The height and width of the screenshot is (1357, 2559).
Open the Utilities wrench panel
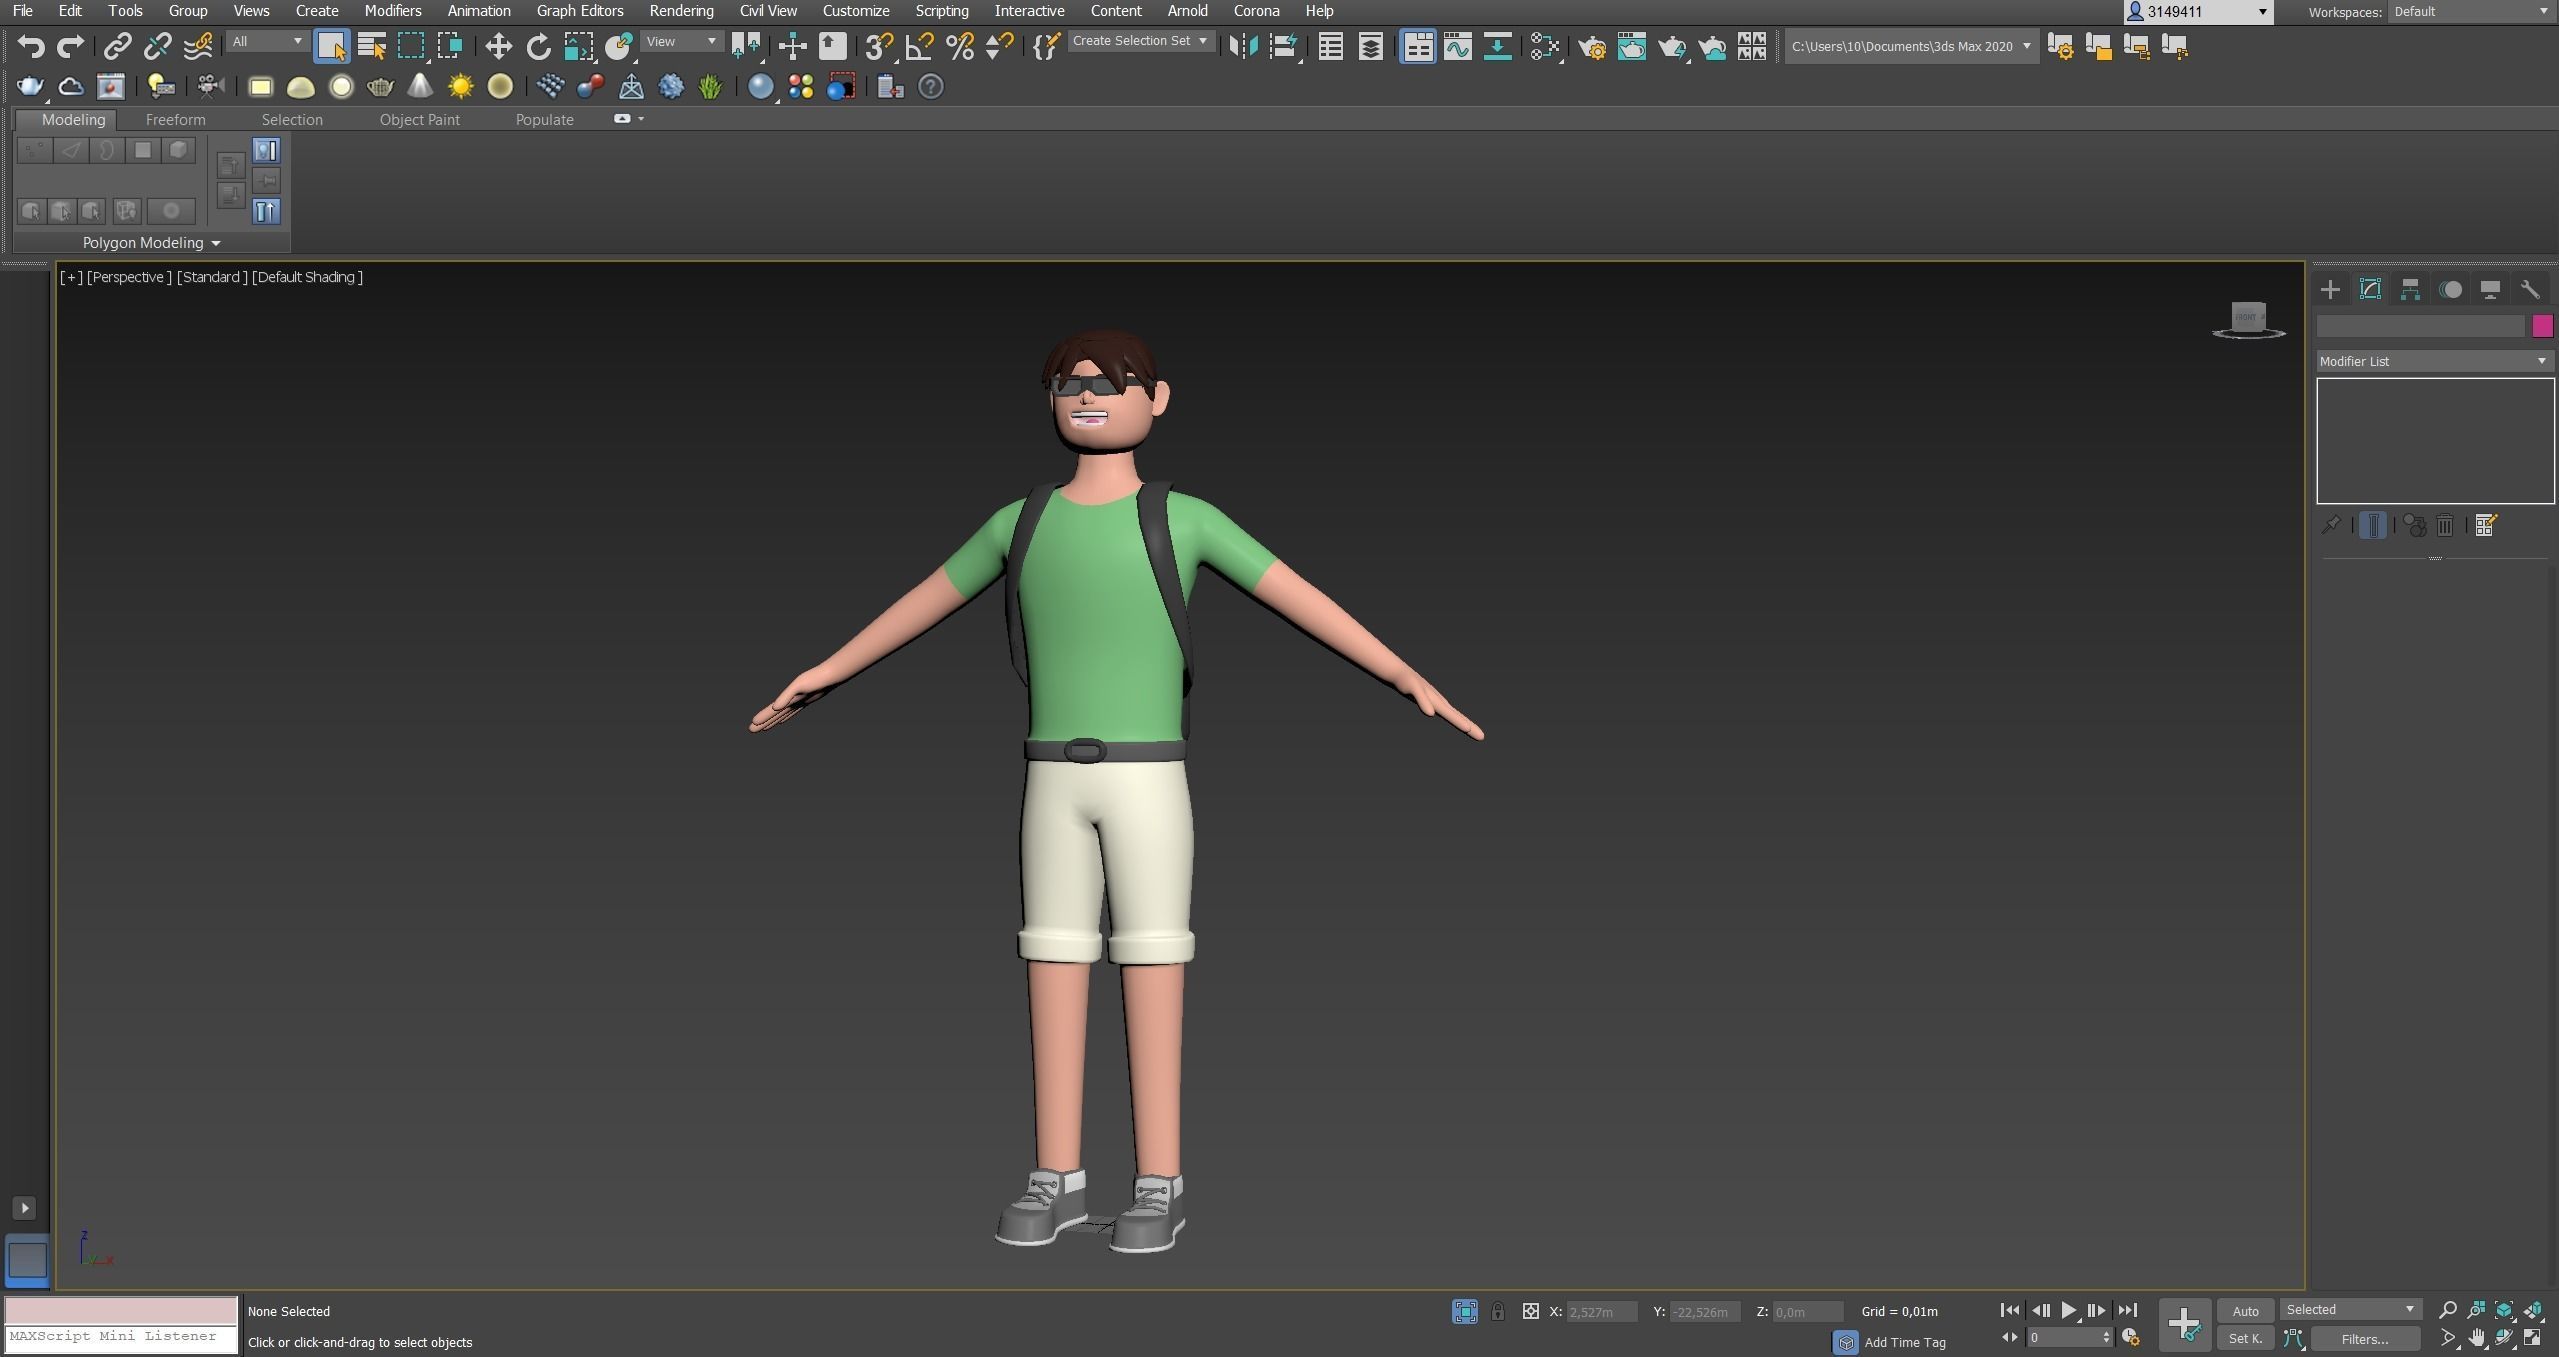tap(2530, 290)
